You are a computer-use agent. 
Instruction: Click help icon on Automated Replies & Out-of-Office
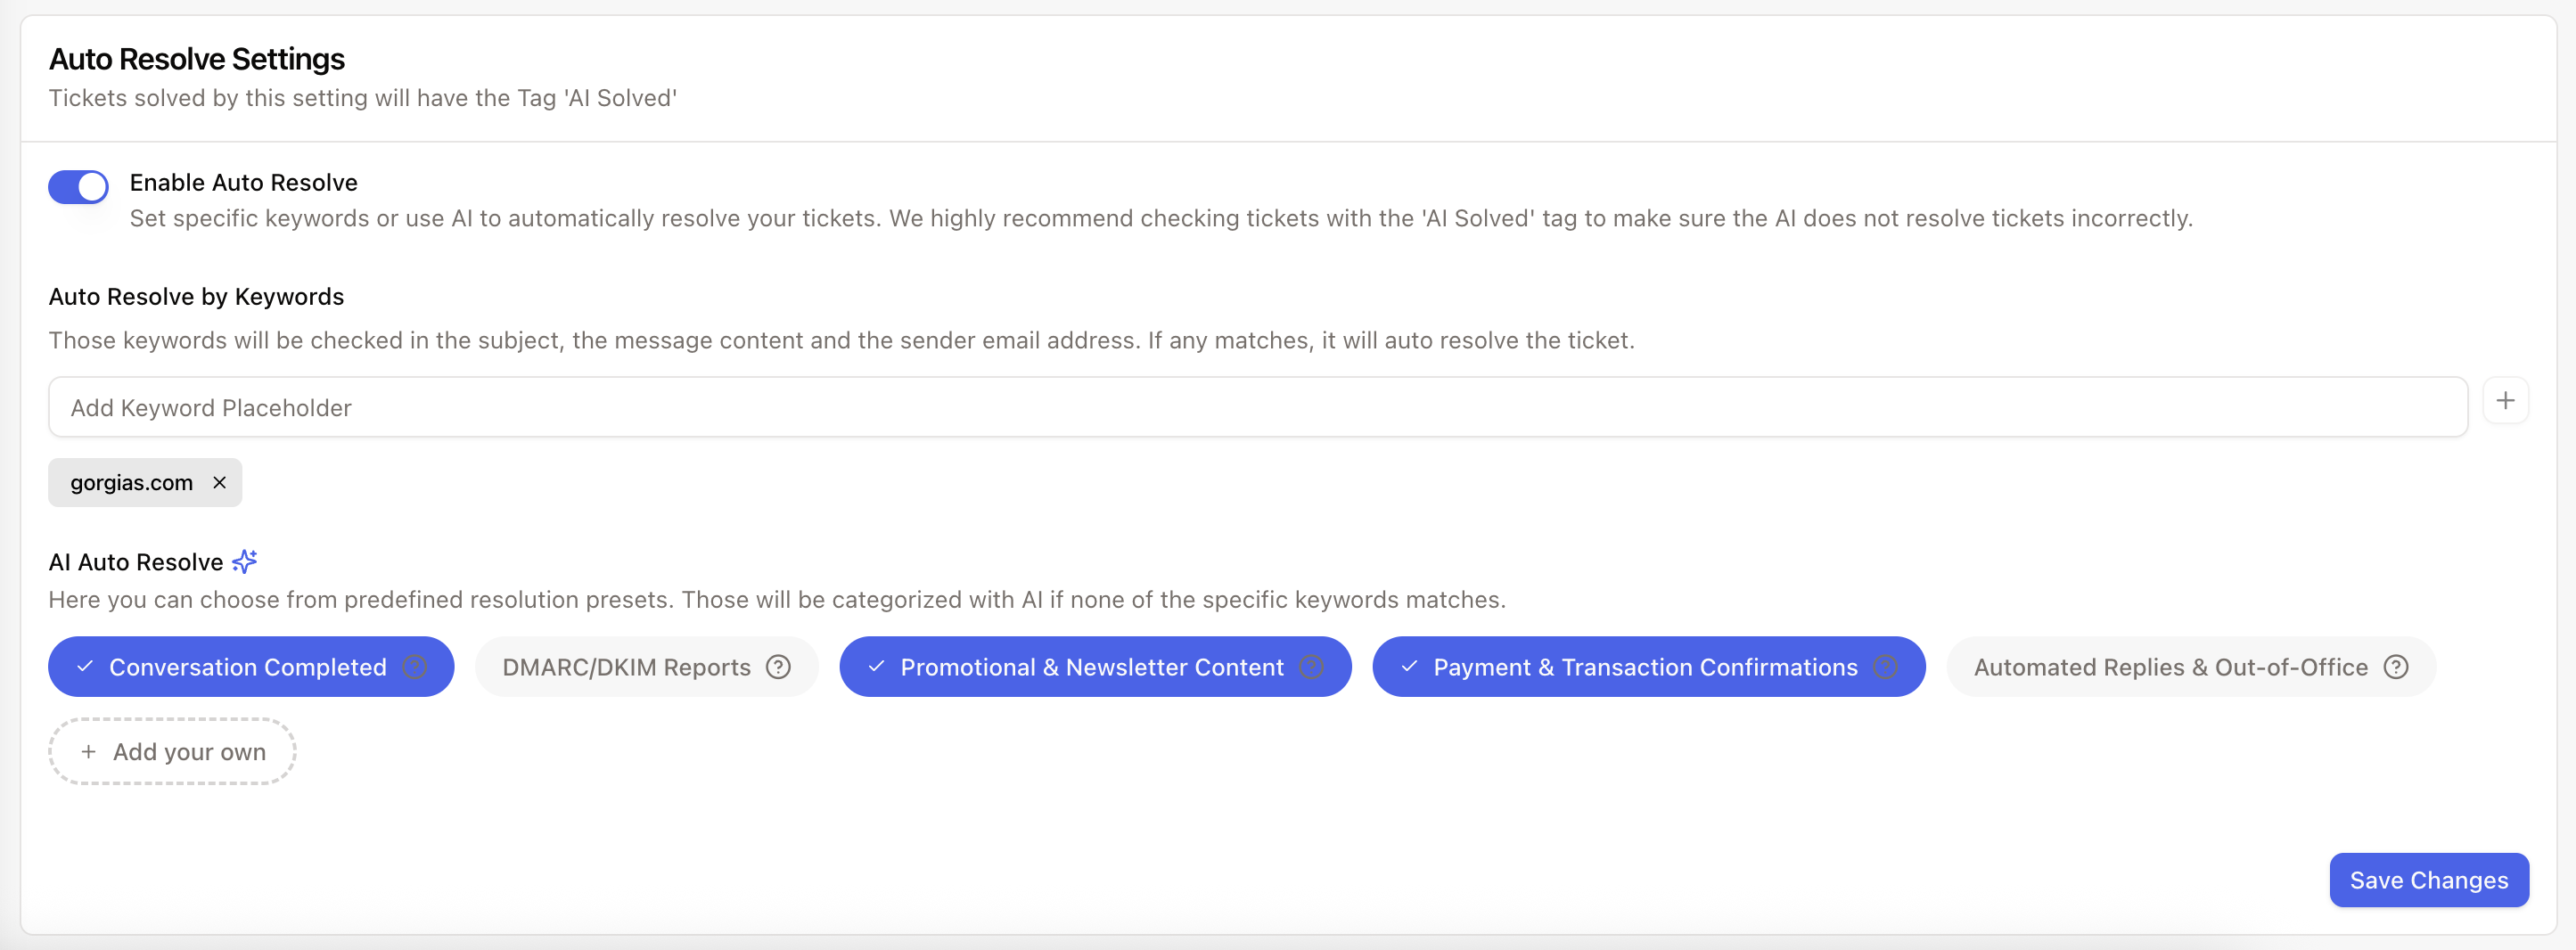coord(2396,667)
